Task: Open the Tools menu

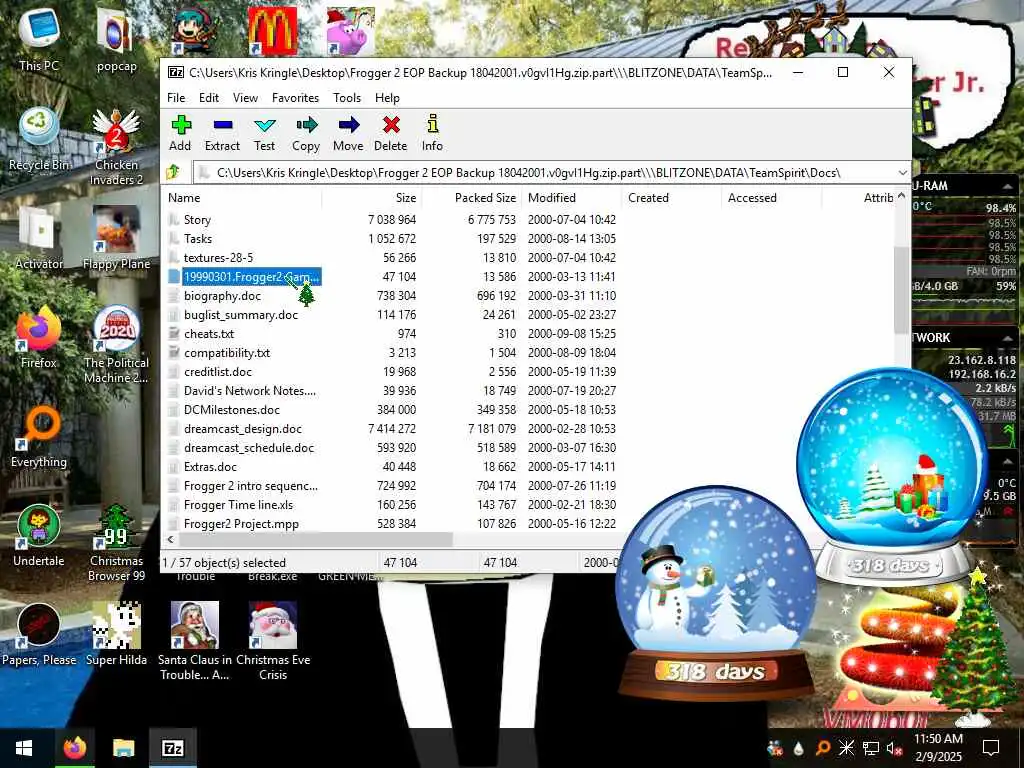Action: (x=347, y=98)
